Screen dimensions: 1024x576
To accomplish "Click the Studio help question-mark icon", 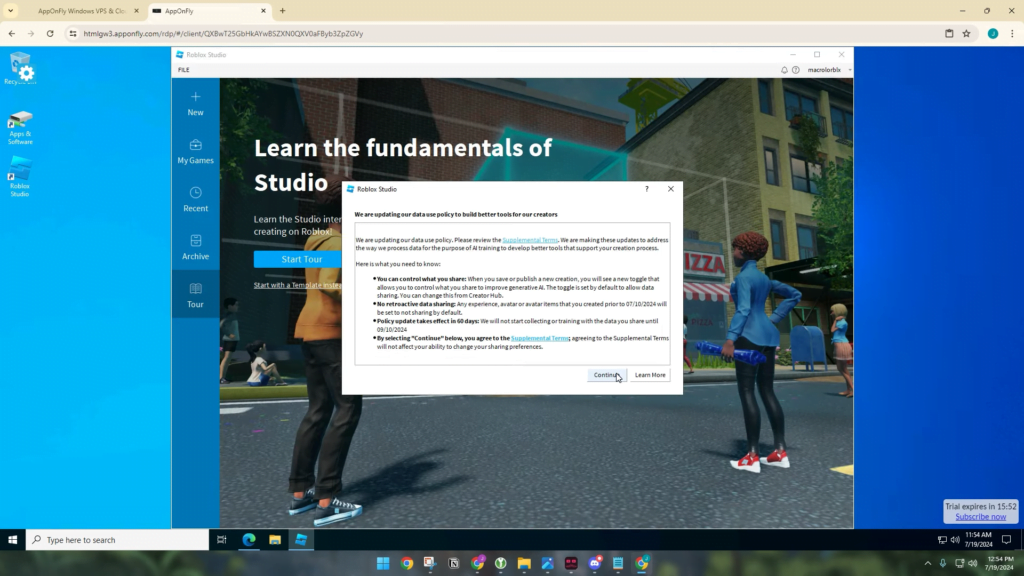I will click(795, 70).
